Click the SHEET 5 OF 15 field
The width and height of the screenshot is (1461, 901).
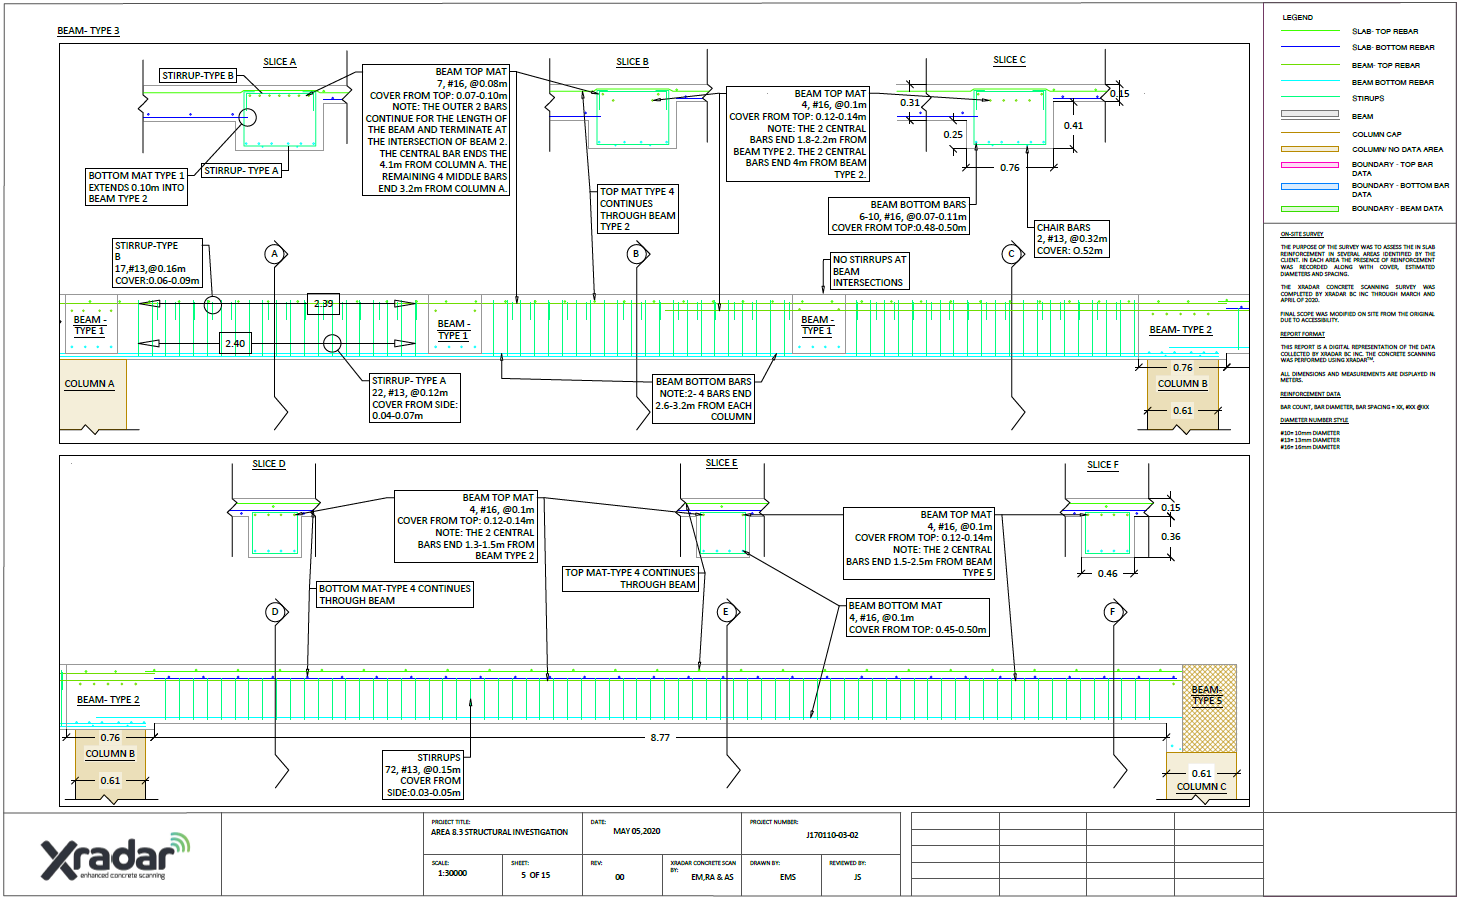536,876
